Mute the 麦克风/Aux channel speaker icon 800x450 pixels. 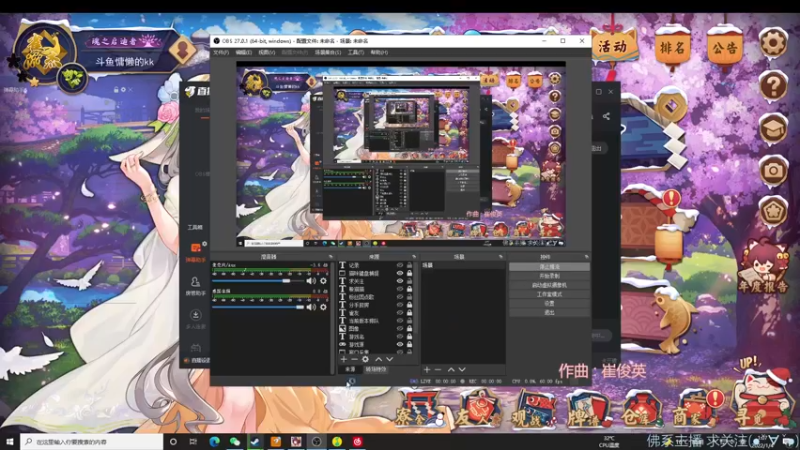click(x=311, y=281)
